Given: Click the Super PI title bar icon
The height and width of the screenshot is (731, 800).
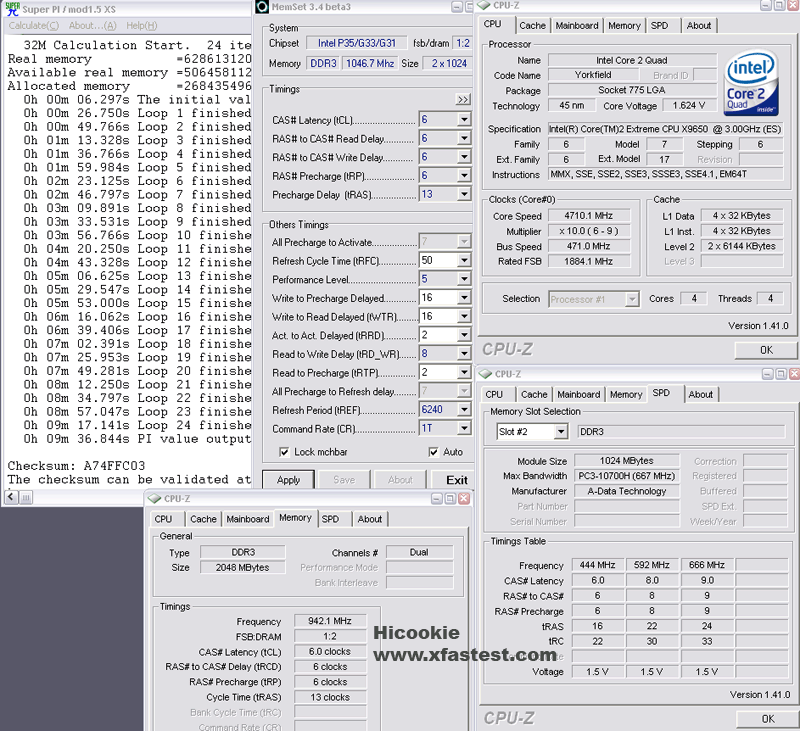Looking at the screenshot, I should click(x=12, y=9).
